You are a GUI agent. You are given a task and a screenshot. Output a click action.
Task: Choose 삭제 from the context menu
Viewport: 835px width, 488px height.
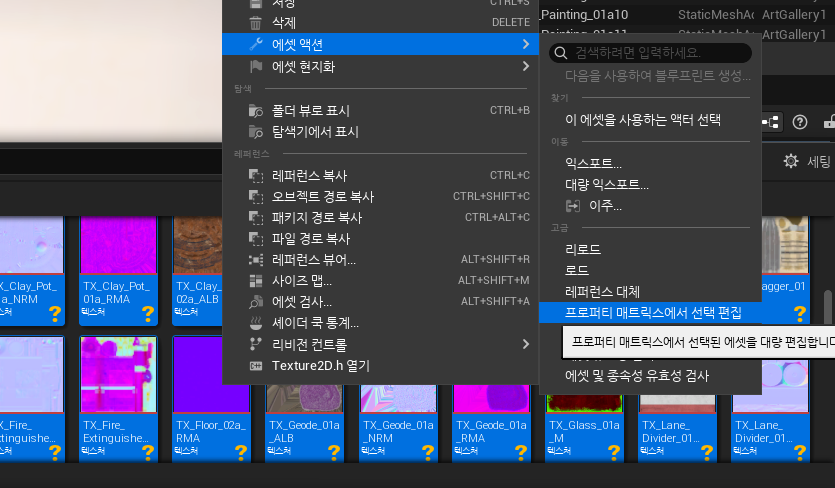(x=379, y=23)
